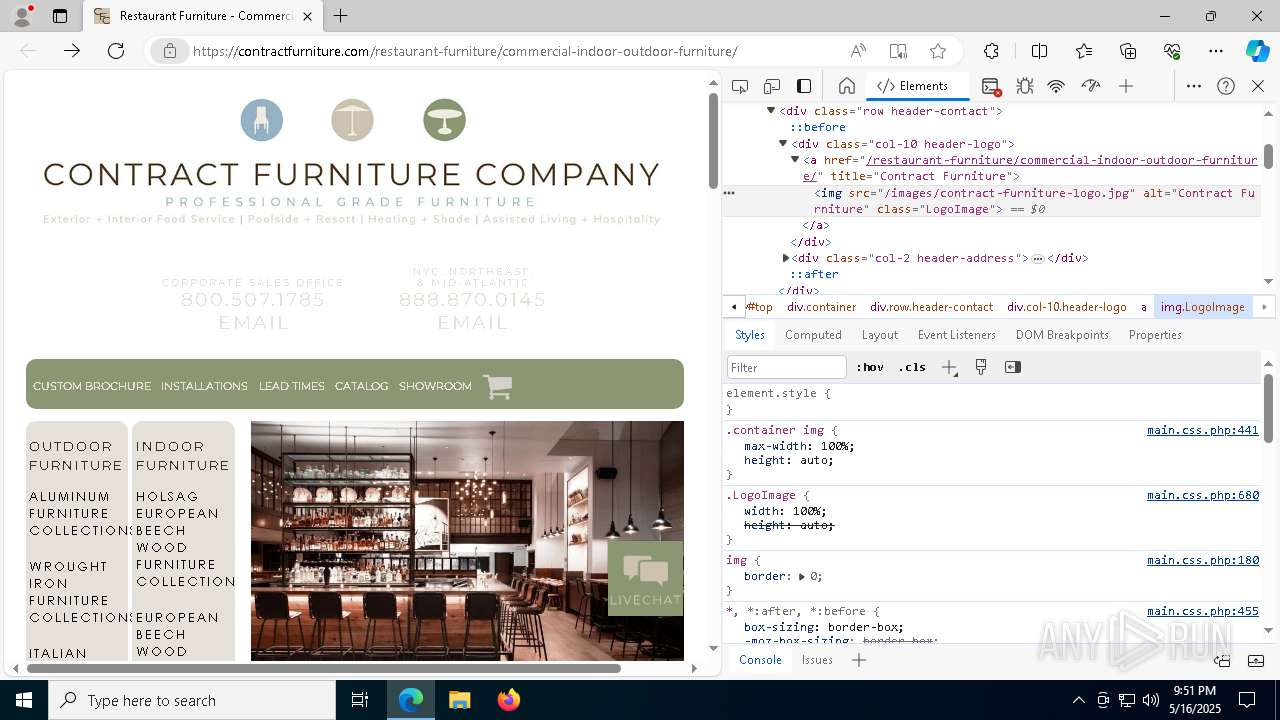Open the Collections icon
This screenshot has height=720, width=1280.
(x=1128, y=51)
